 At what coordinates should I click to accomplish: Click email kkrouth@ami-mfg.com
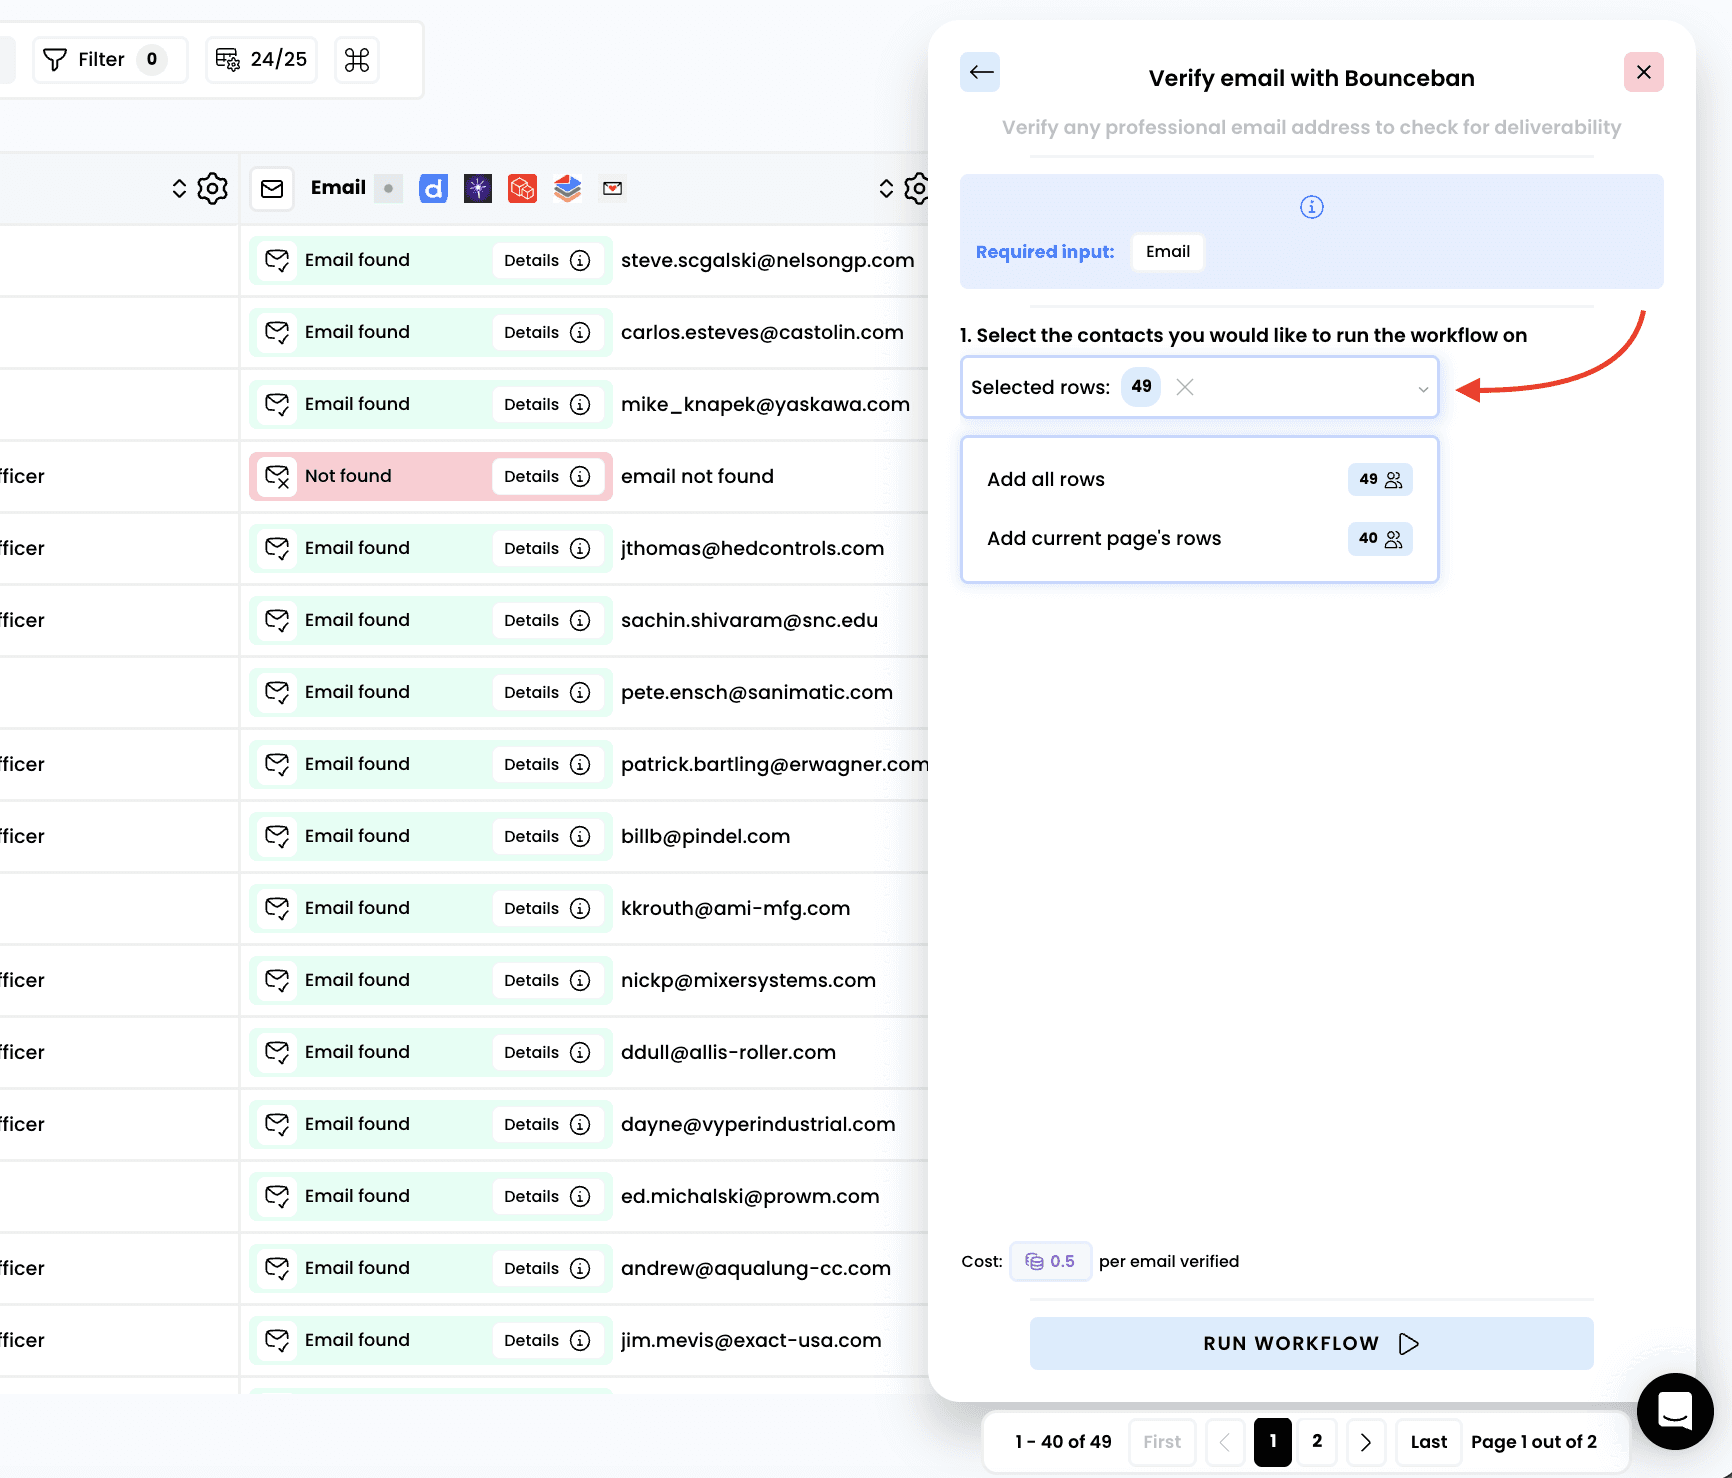click(x=735, y=909)
